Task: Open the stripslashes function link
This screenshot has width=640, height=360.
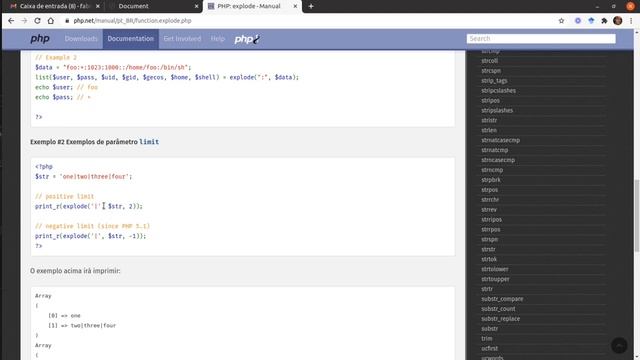Action: (497, 110)
